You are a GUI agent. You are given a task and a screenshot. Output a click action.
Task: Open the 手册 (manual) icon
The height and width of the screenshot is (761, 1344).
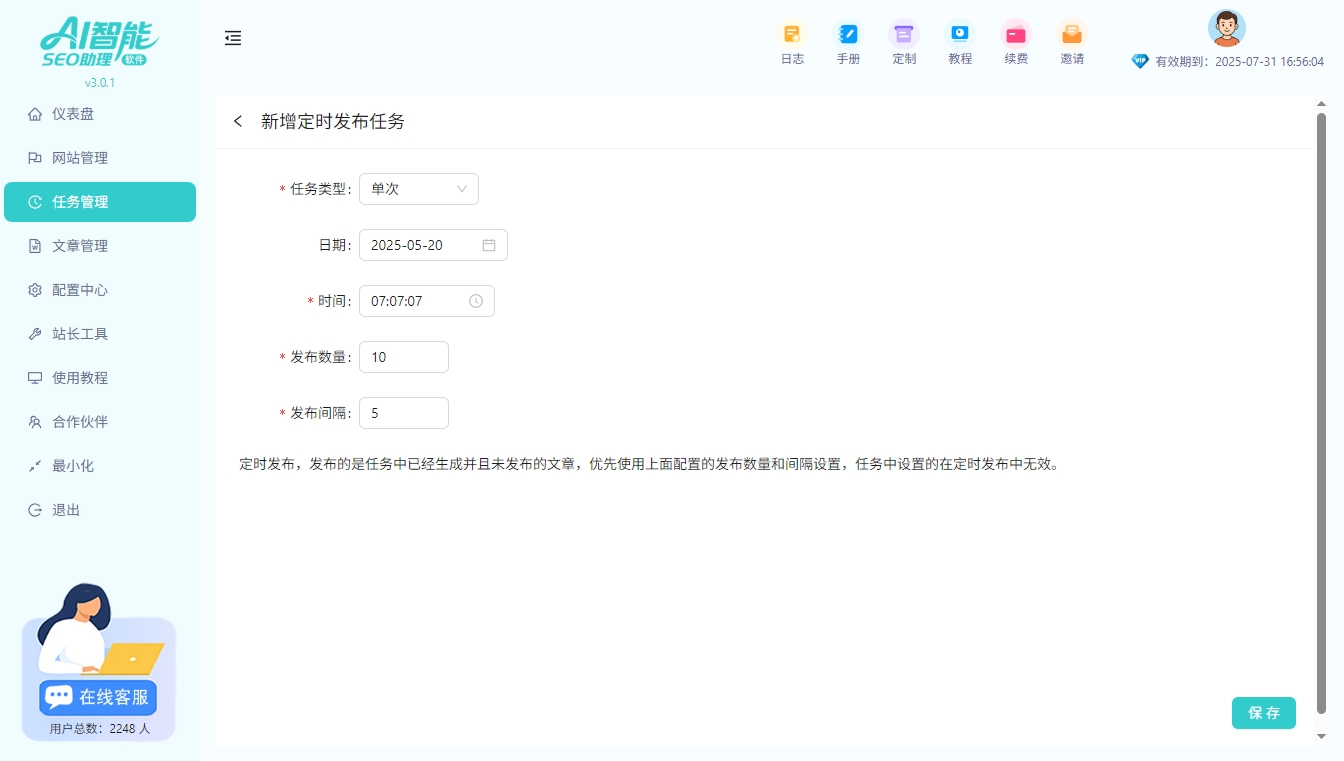point(848,42)
